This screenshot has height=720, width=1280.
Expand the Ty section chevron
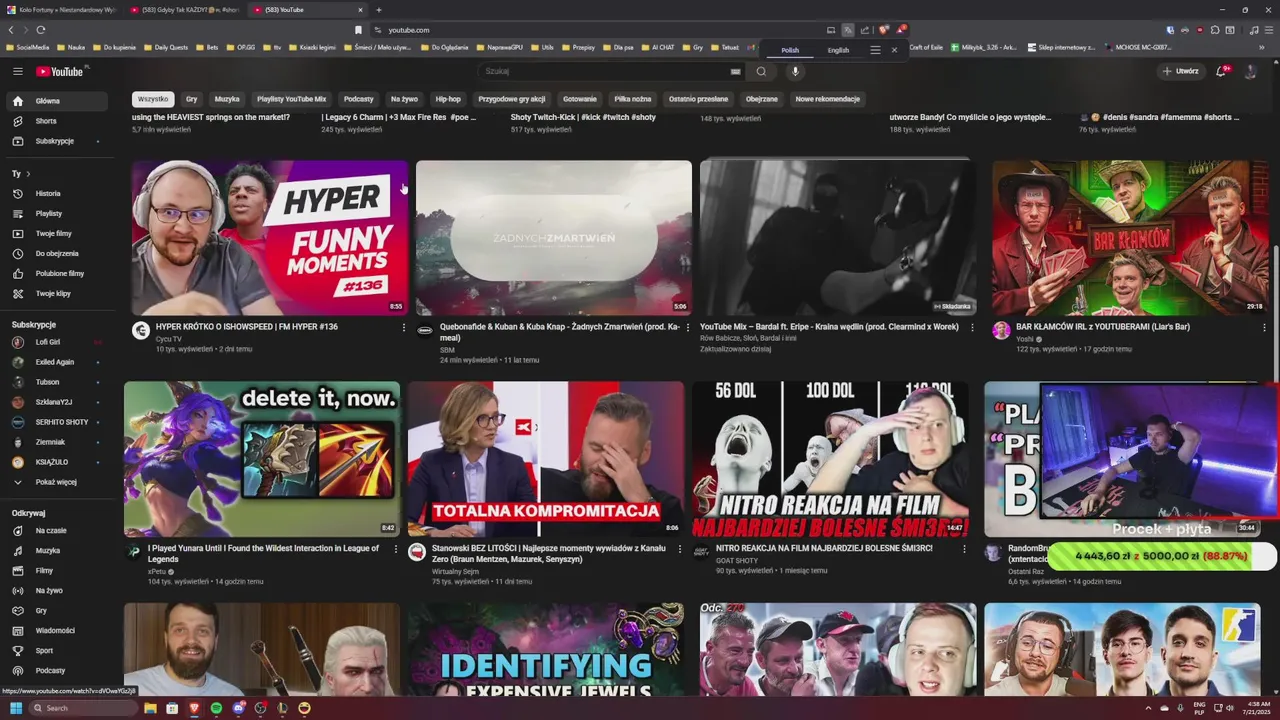pyautogui.click(x=27, y=174)
